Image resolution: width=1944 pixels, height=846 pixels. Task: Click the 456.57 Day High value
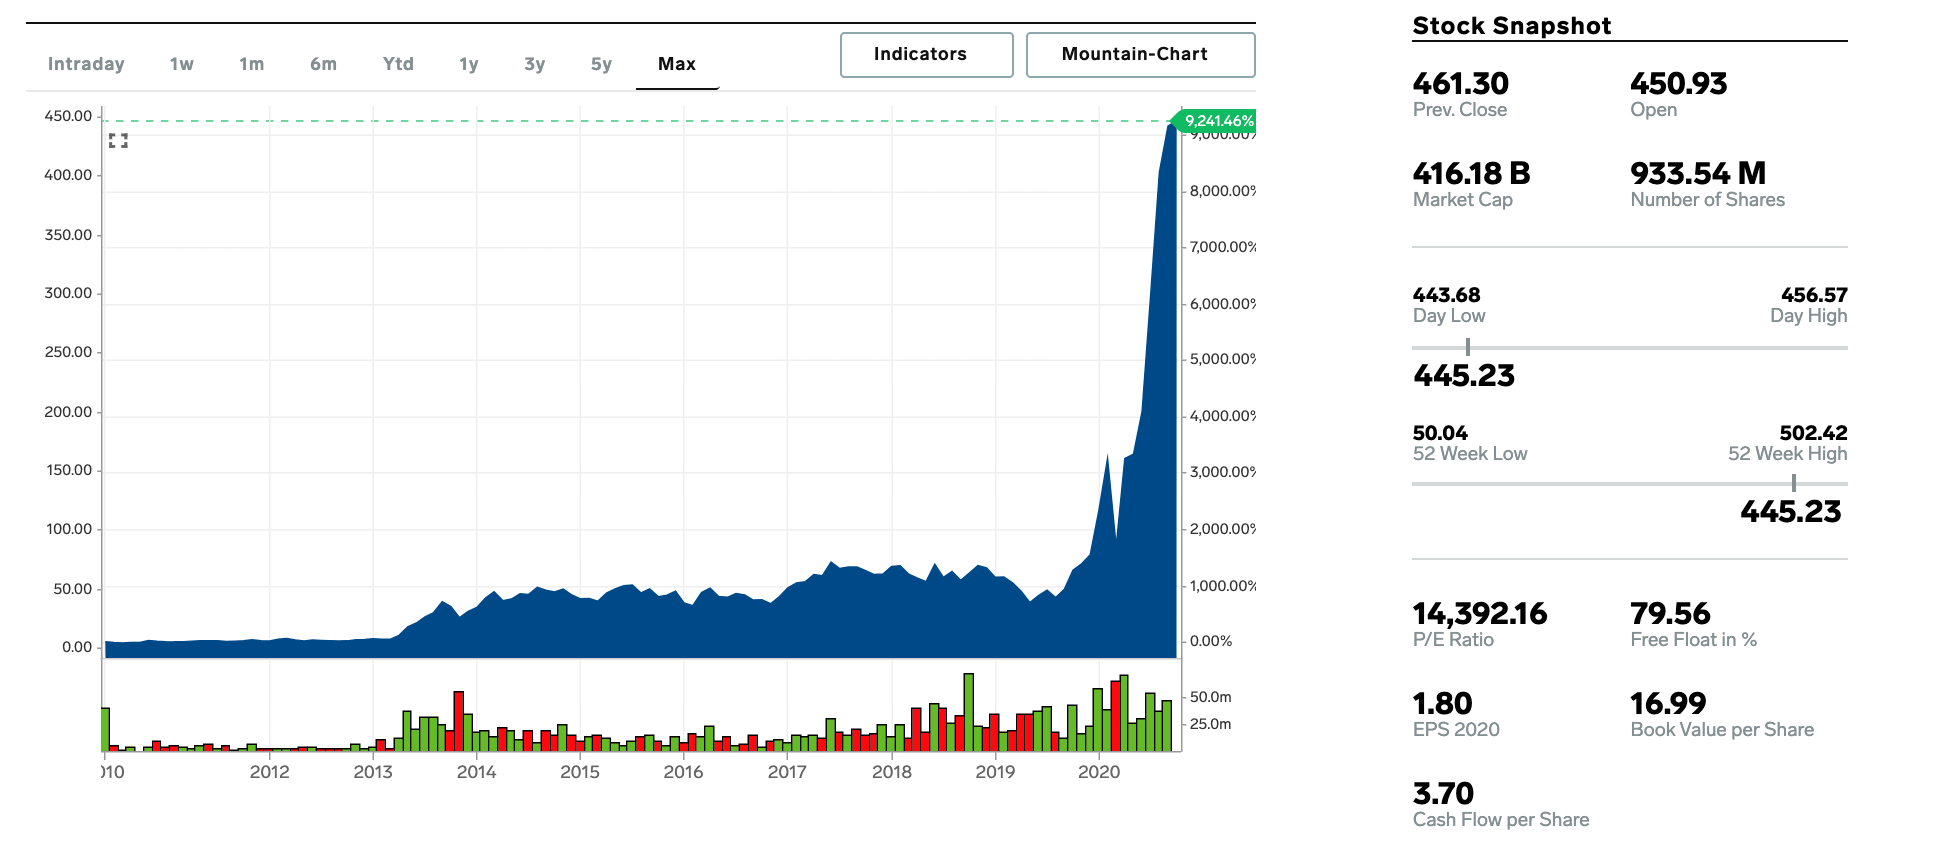pyautogui.click(x=1814, y=295)
